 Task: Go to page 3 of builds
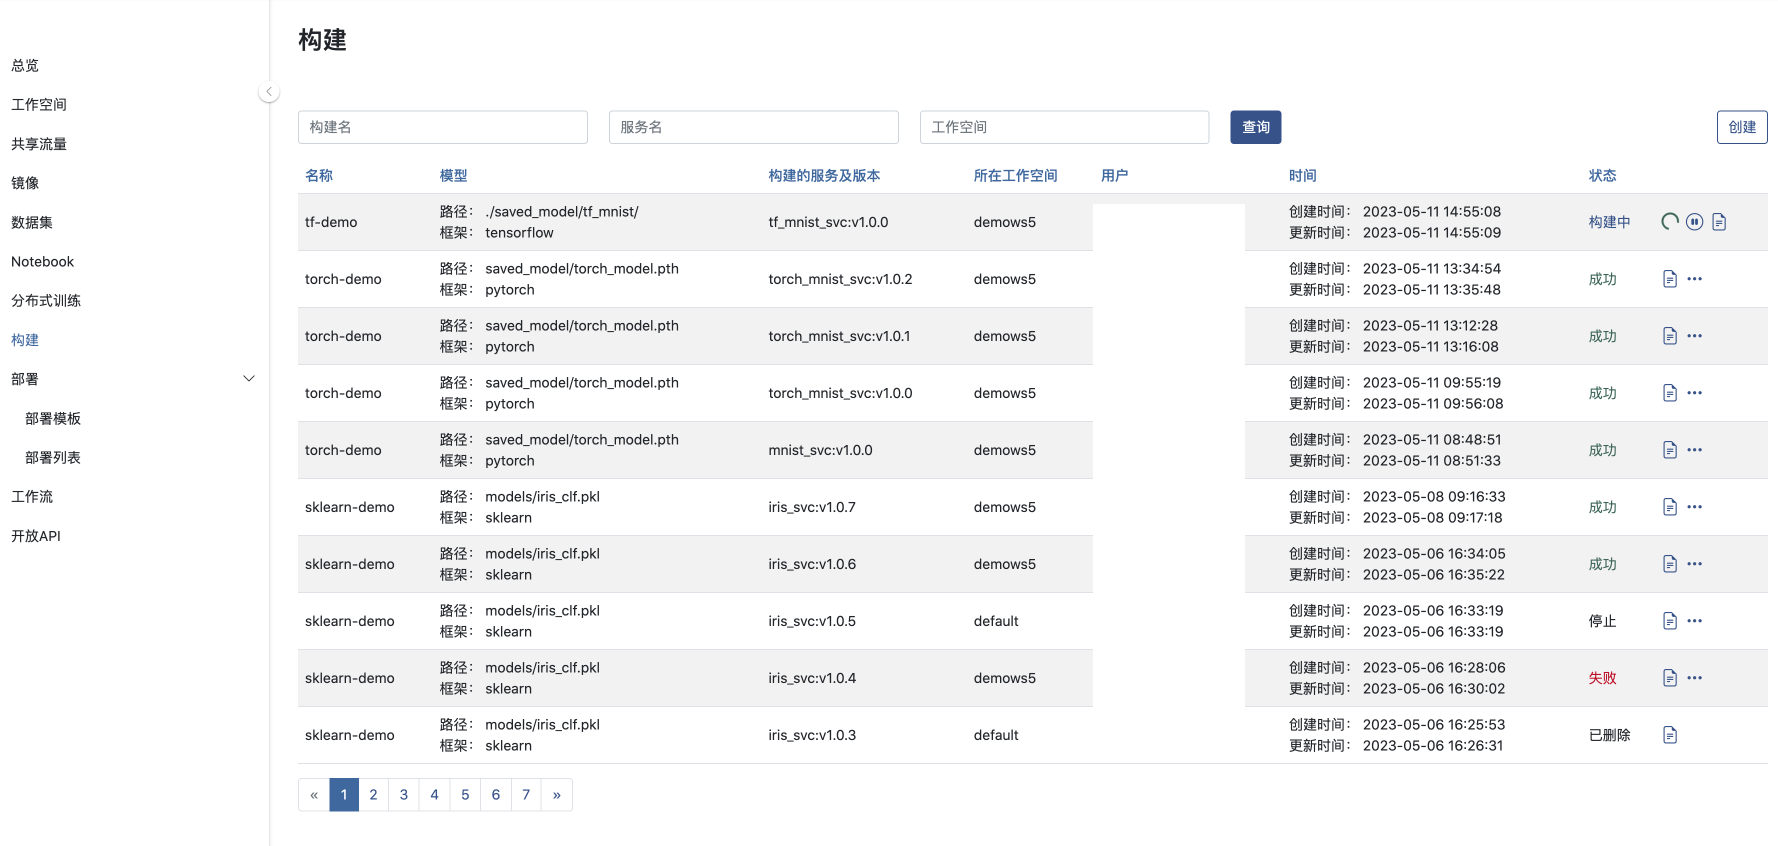pyautogui.click(x=404, y=795)
